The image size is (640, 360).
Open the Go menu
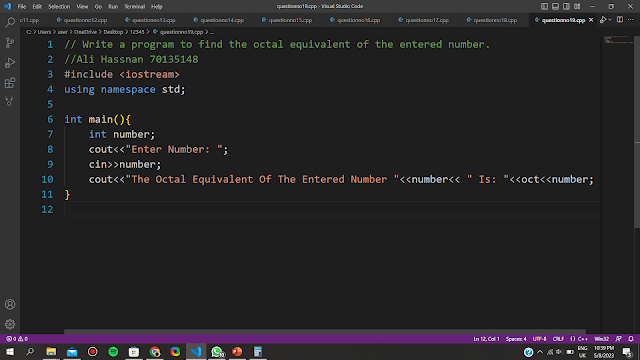[x=98, y=7]
